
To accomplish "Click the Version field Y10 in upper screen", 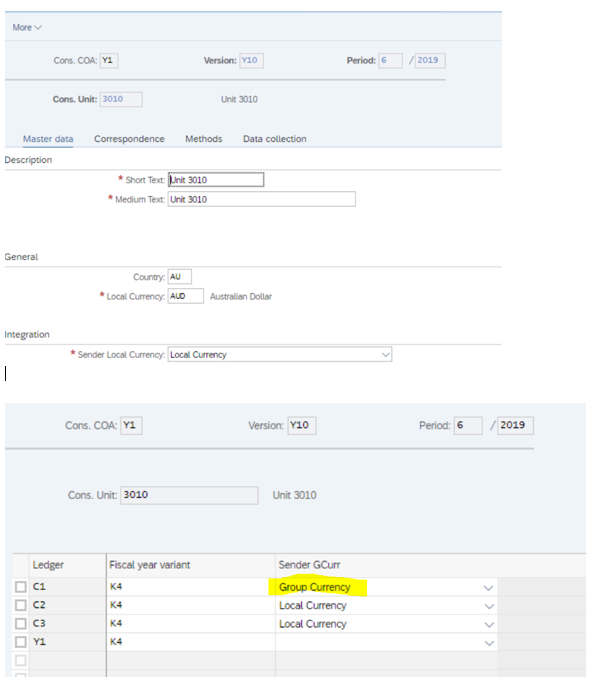I will (251, 60).
